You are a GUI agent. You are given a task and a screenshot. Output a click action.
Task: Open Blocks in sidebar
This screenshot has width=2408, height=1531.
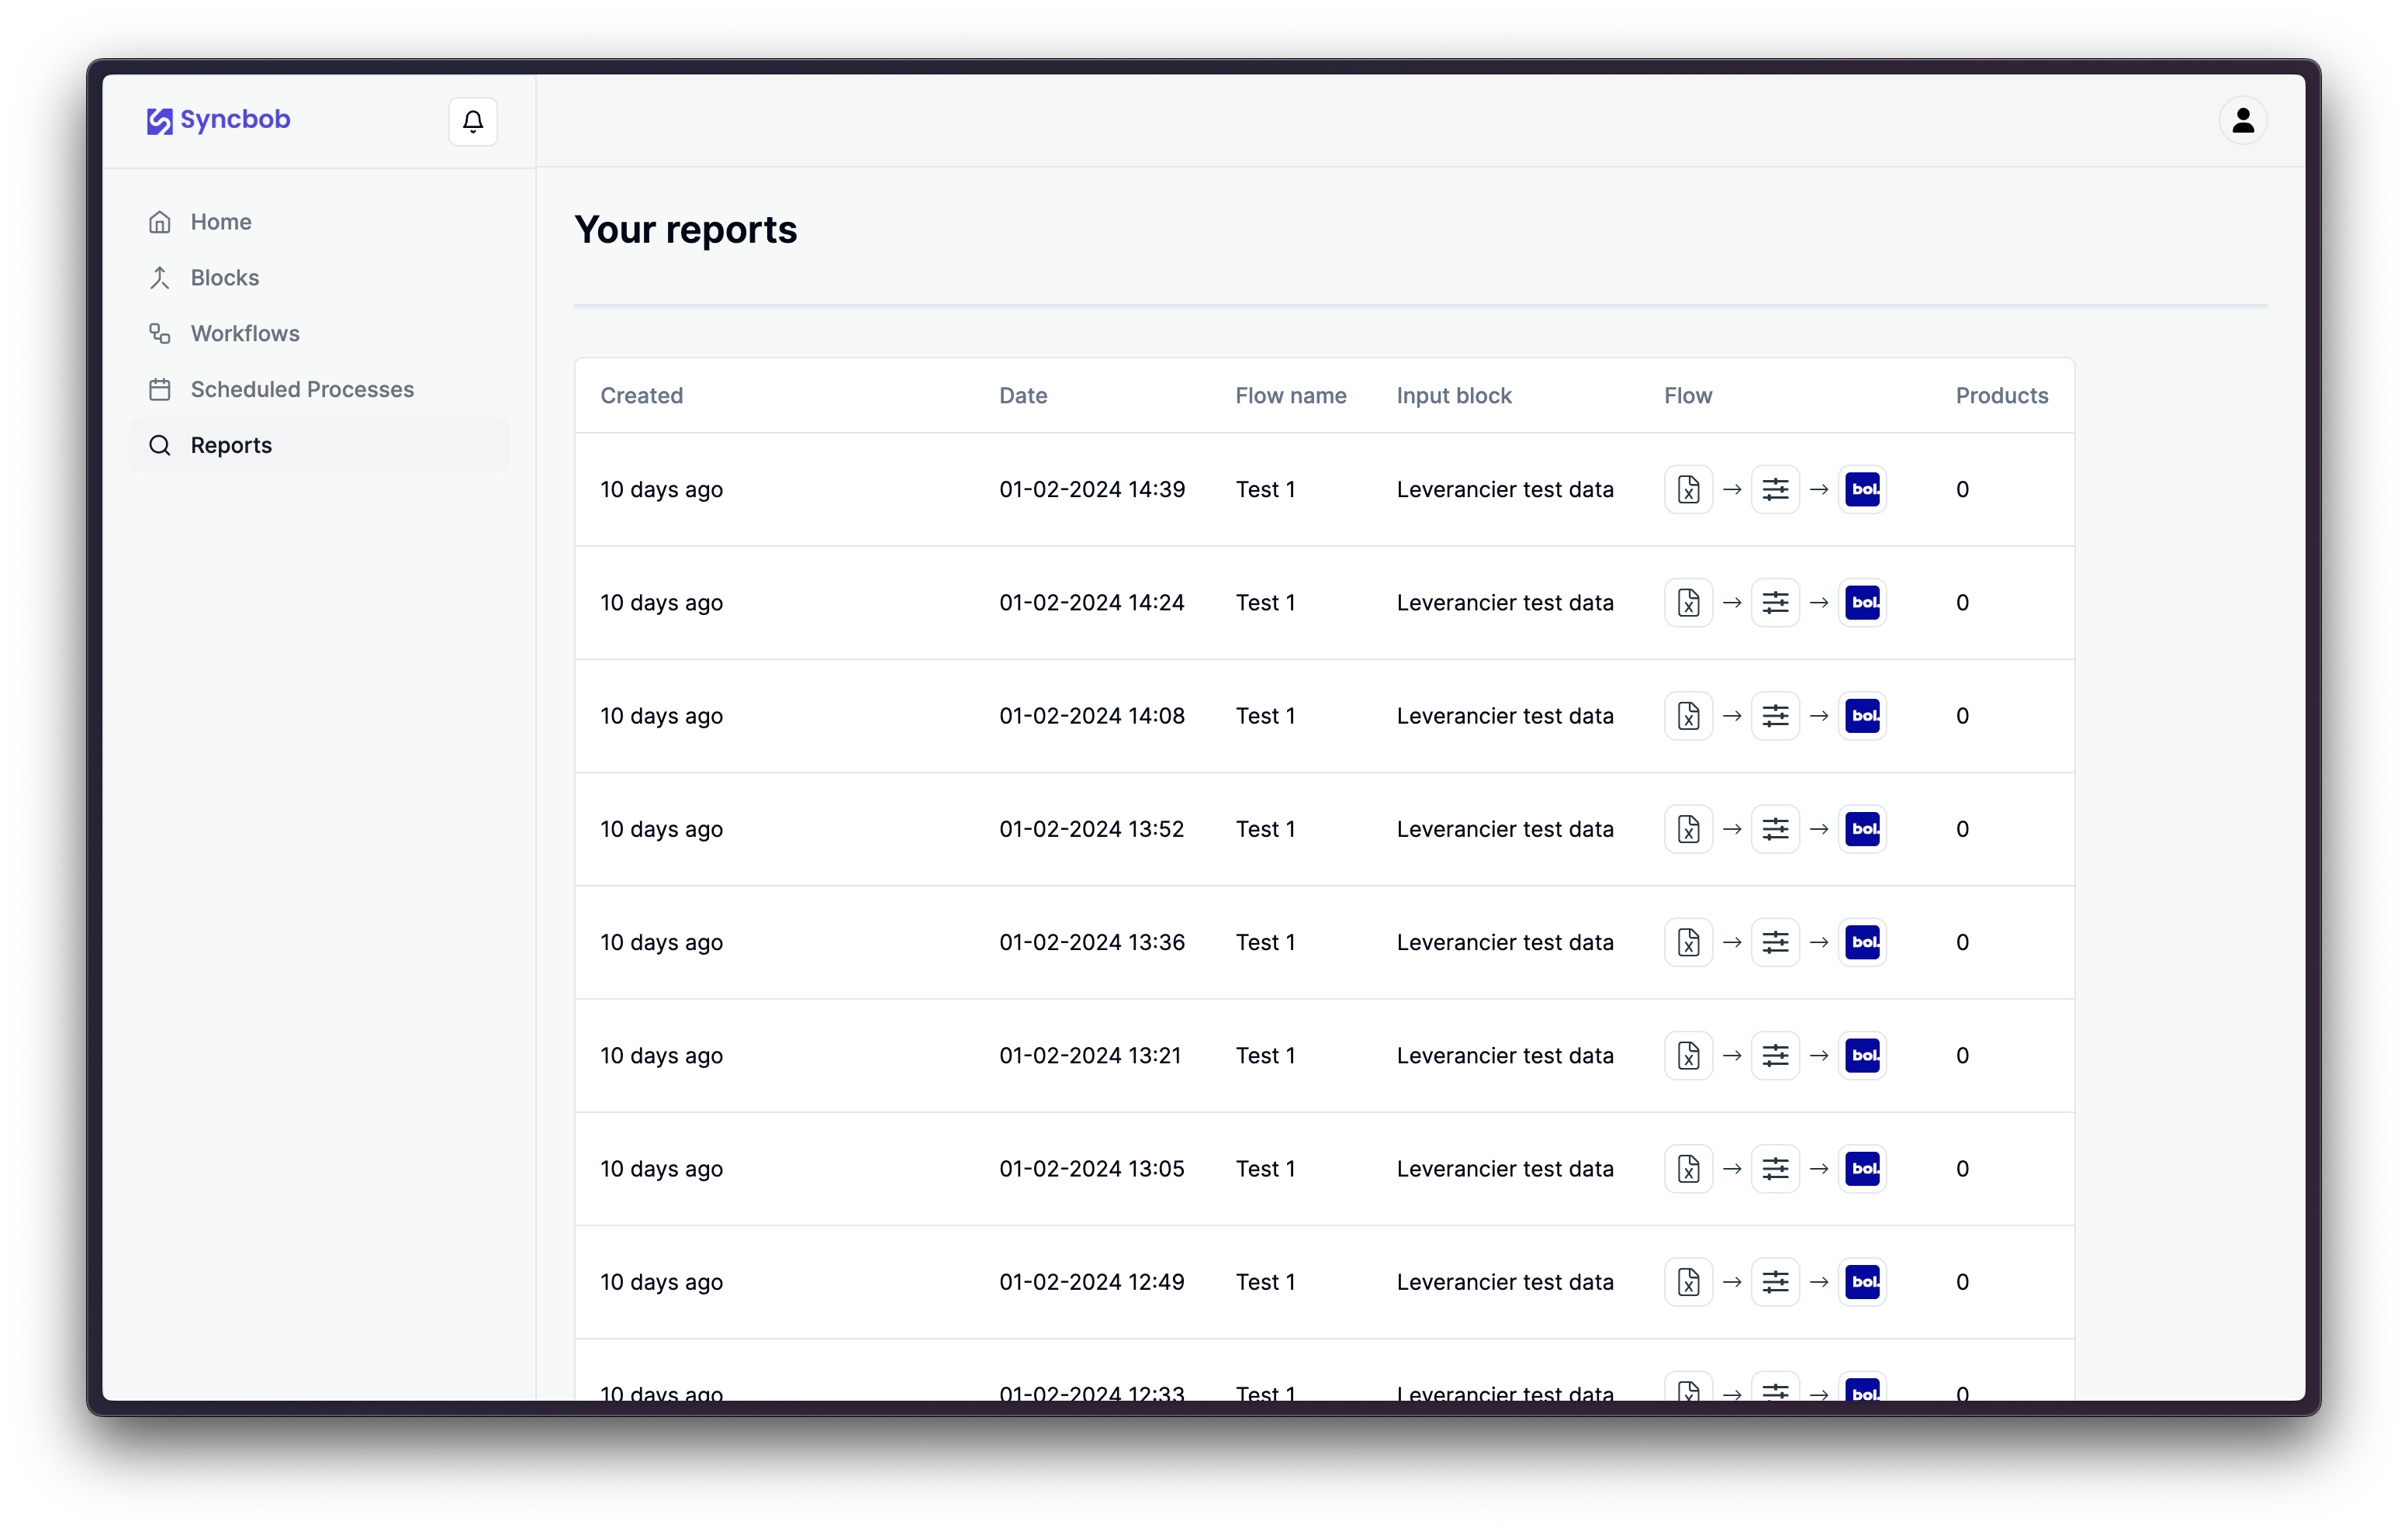[x=320, y=278]
